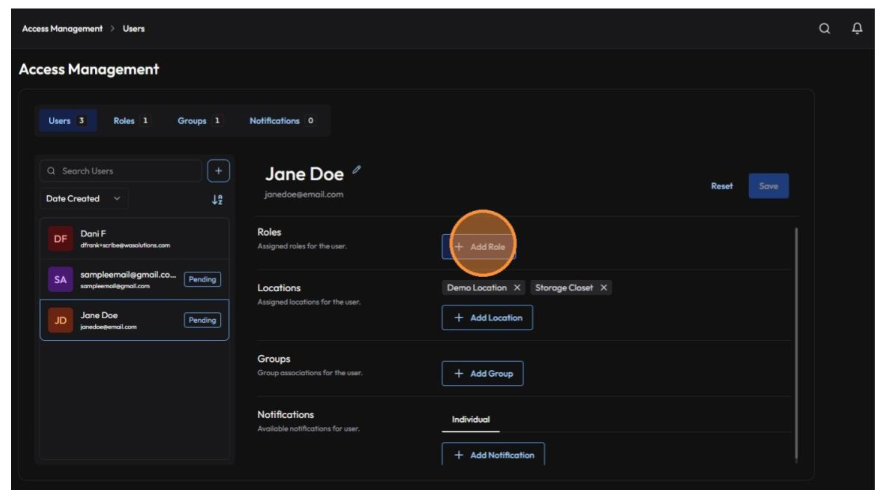Select the sampleemail@gmail.co... user row

click(x=134, y=279)
